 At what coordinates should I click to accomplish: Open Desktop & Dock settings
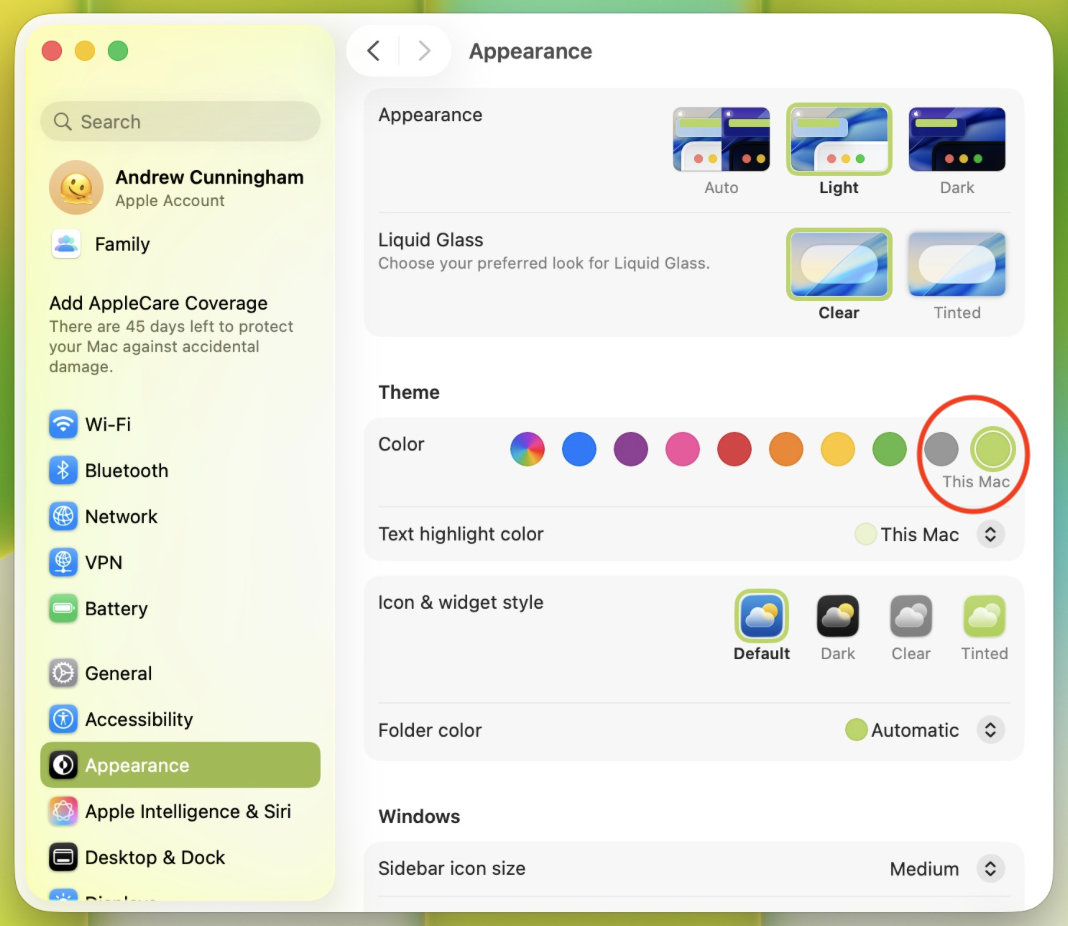pyautogui.click(x=180, y=857)
